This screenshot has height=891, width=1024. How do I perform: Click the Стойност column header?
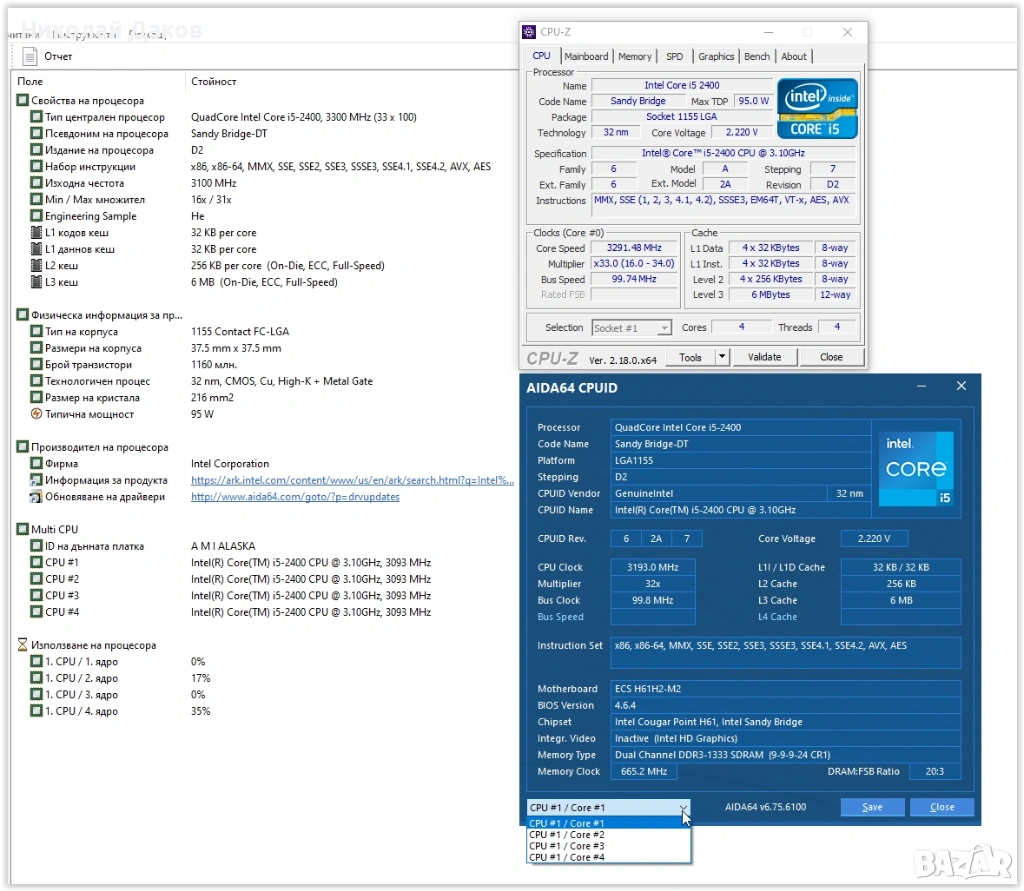click(213, 81)
